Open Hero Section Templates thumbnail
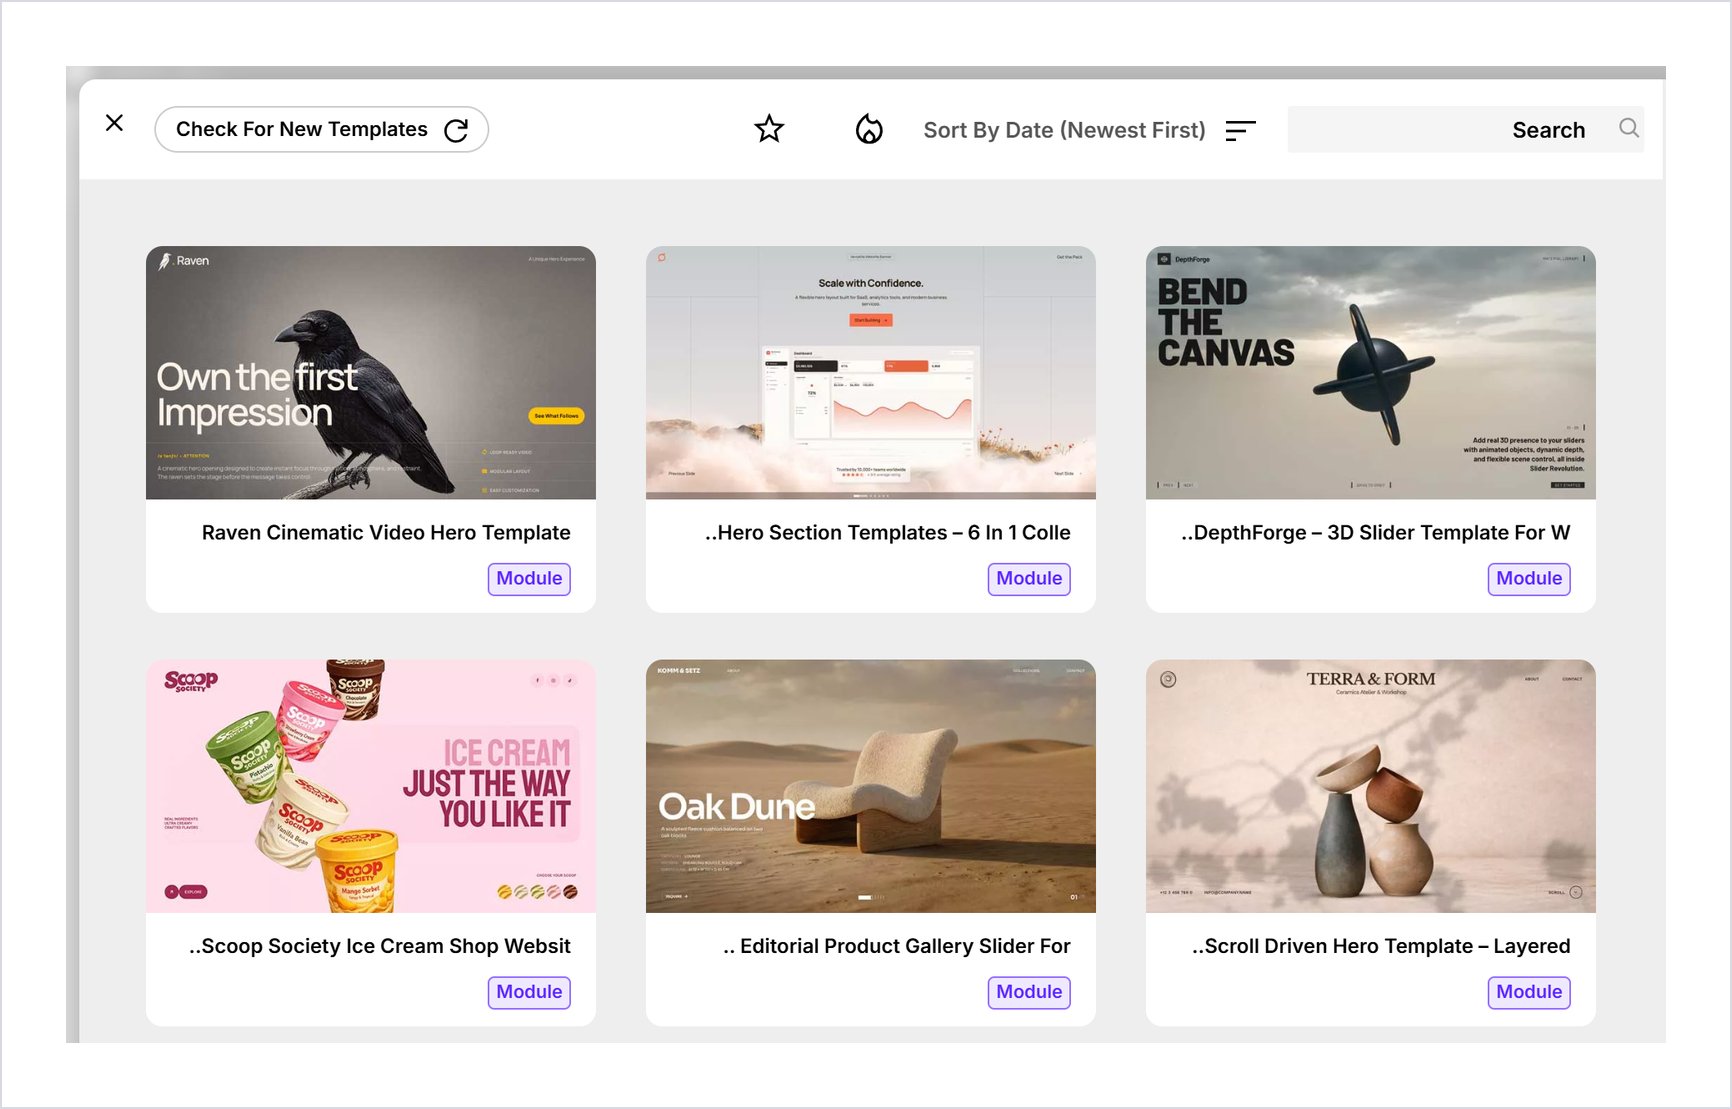 pos(871,373)
